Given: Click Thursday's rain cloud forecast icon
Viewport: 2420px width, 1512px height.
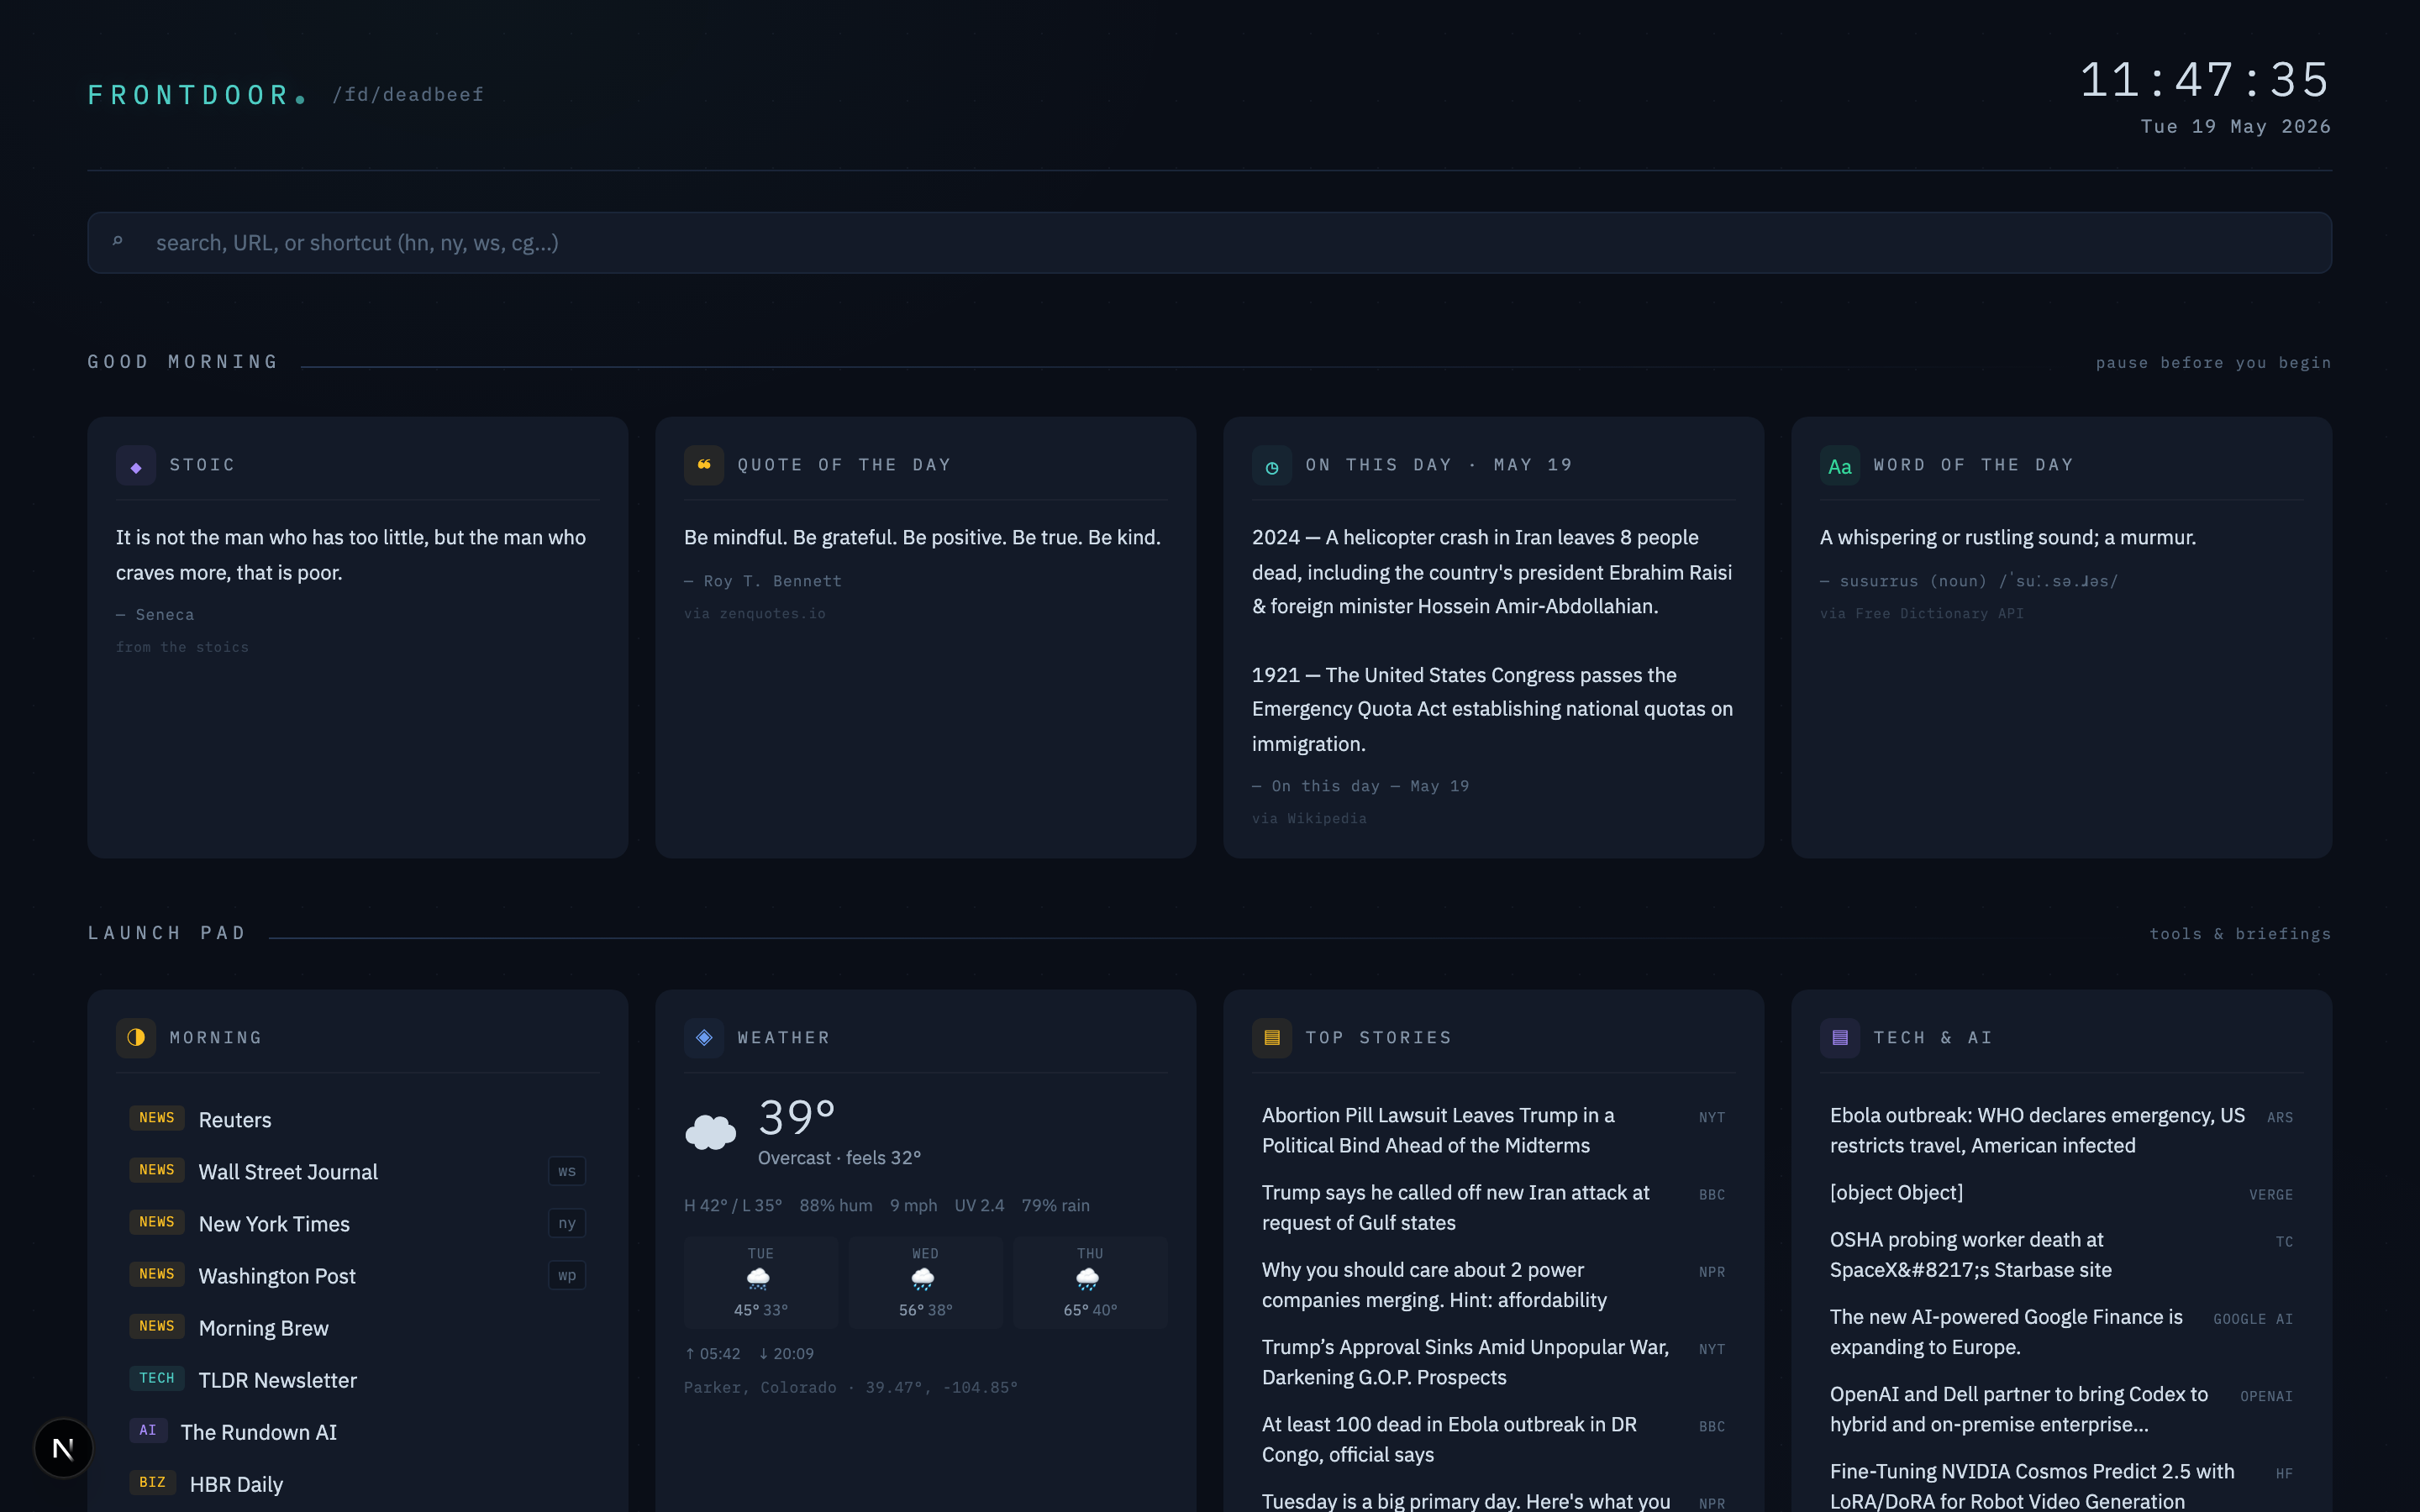Looking at the screenshot, I should tap(1088, 1279).
